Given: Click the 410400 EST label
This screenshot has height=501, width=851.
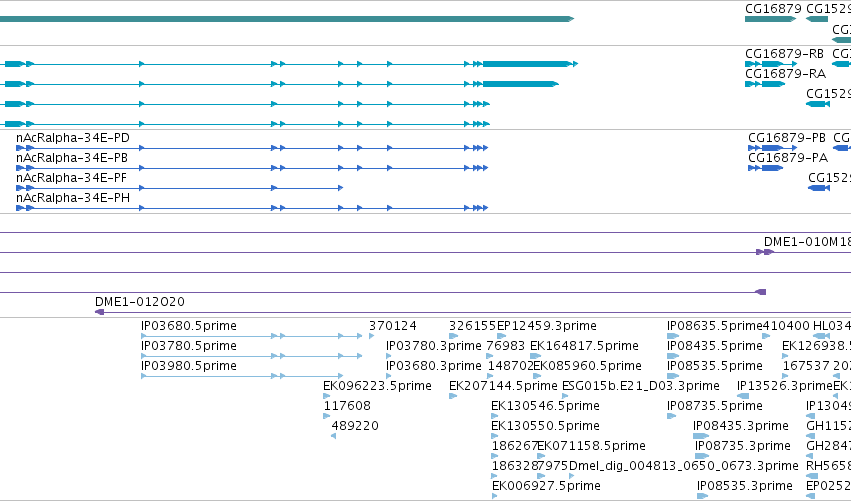Looking at the screenshot, I should tap(786, 326).
